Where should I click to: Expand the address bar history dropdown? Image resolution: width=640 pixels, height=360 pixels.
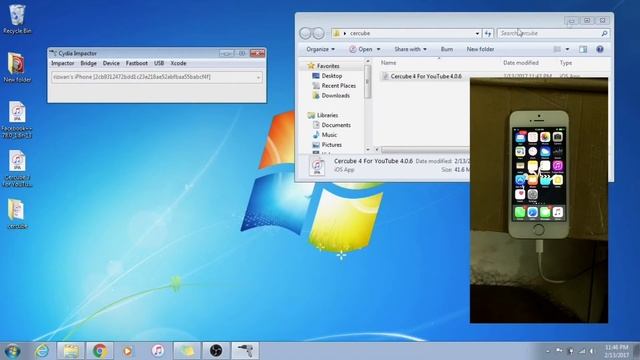pos(477,33)
